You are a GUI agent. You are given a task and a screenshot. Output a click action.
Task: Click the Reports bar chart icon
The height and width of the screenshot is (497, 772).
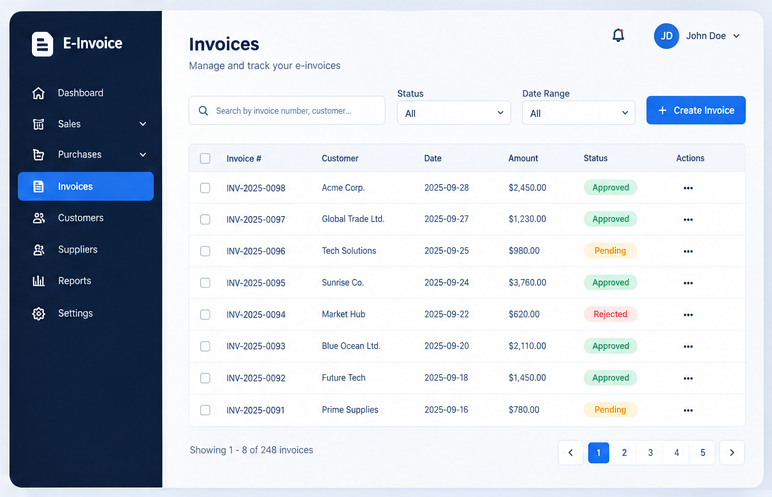pos(38,281)
